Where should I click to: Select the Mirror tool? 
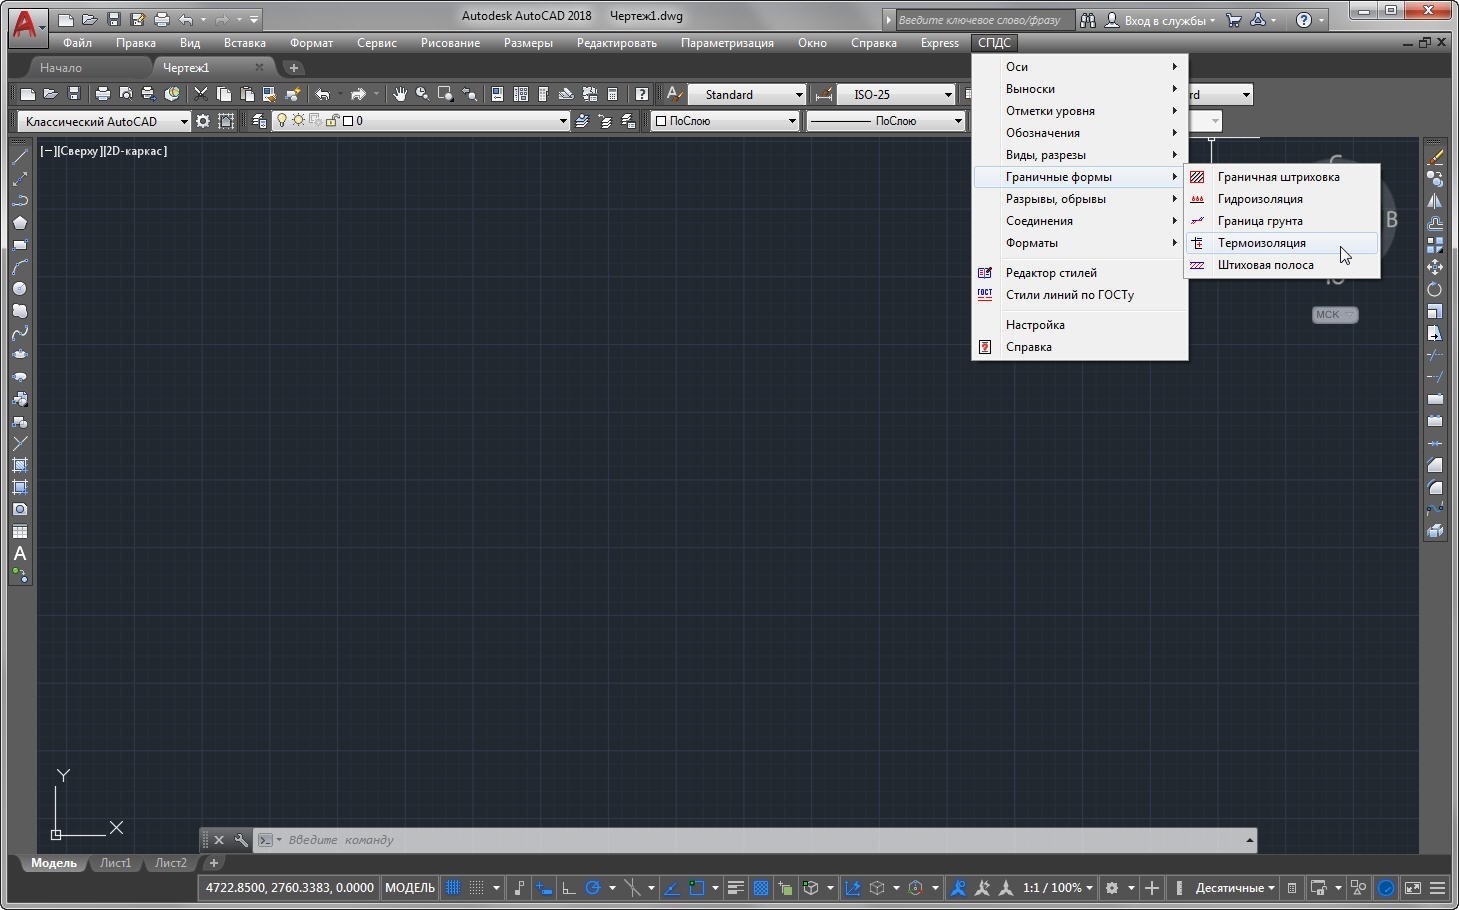coord(1435,201)
